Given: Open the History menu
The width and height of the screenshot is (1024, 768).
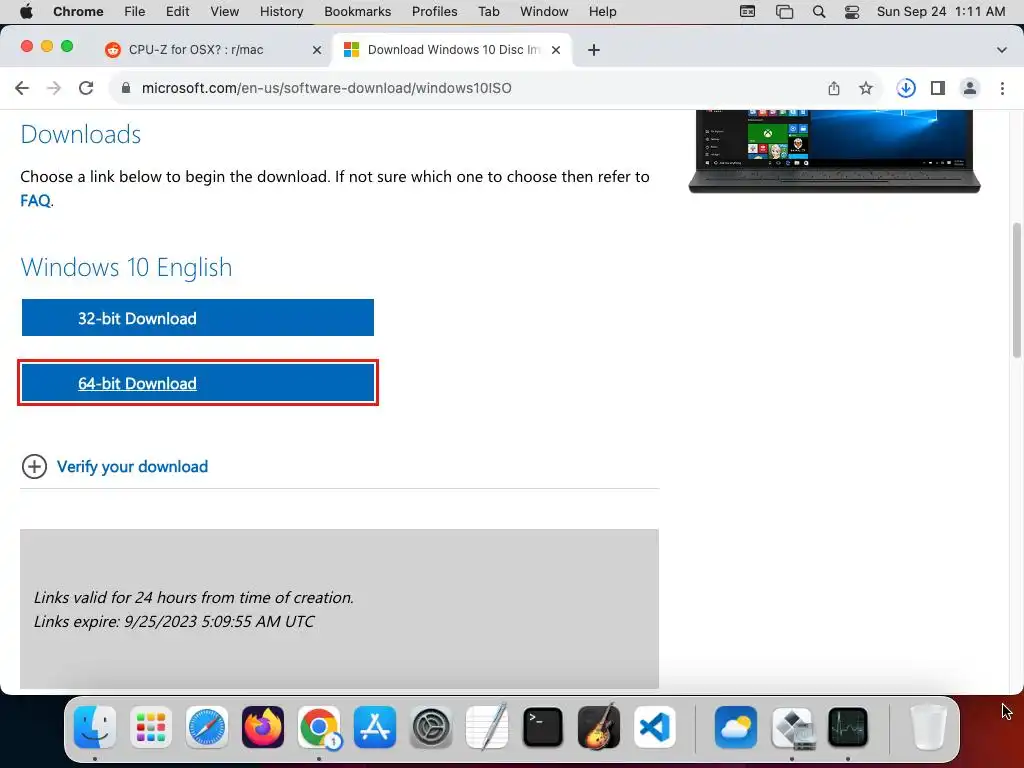Looking at the screenshot, I should (x=281, y=12).
